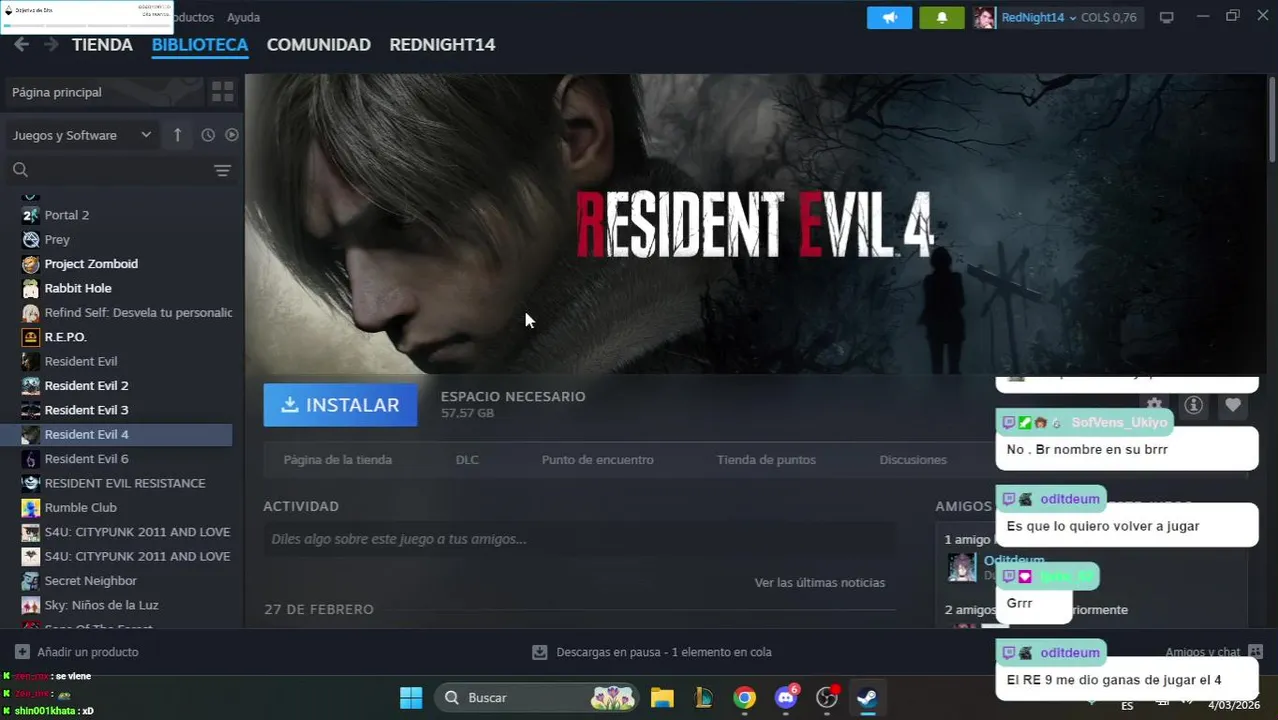Add Resident Evil 4 to favorites
Viewport: 1278px width, 720px height.
point(1233,405)
